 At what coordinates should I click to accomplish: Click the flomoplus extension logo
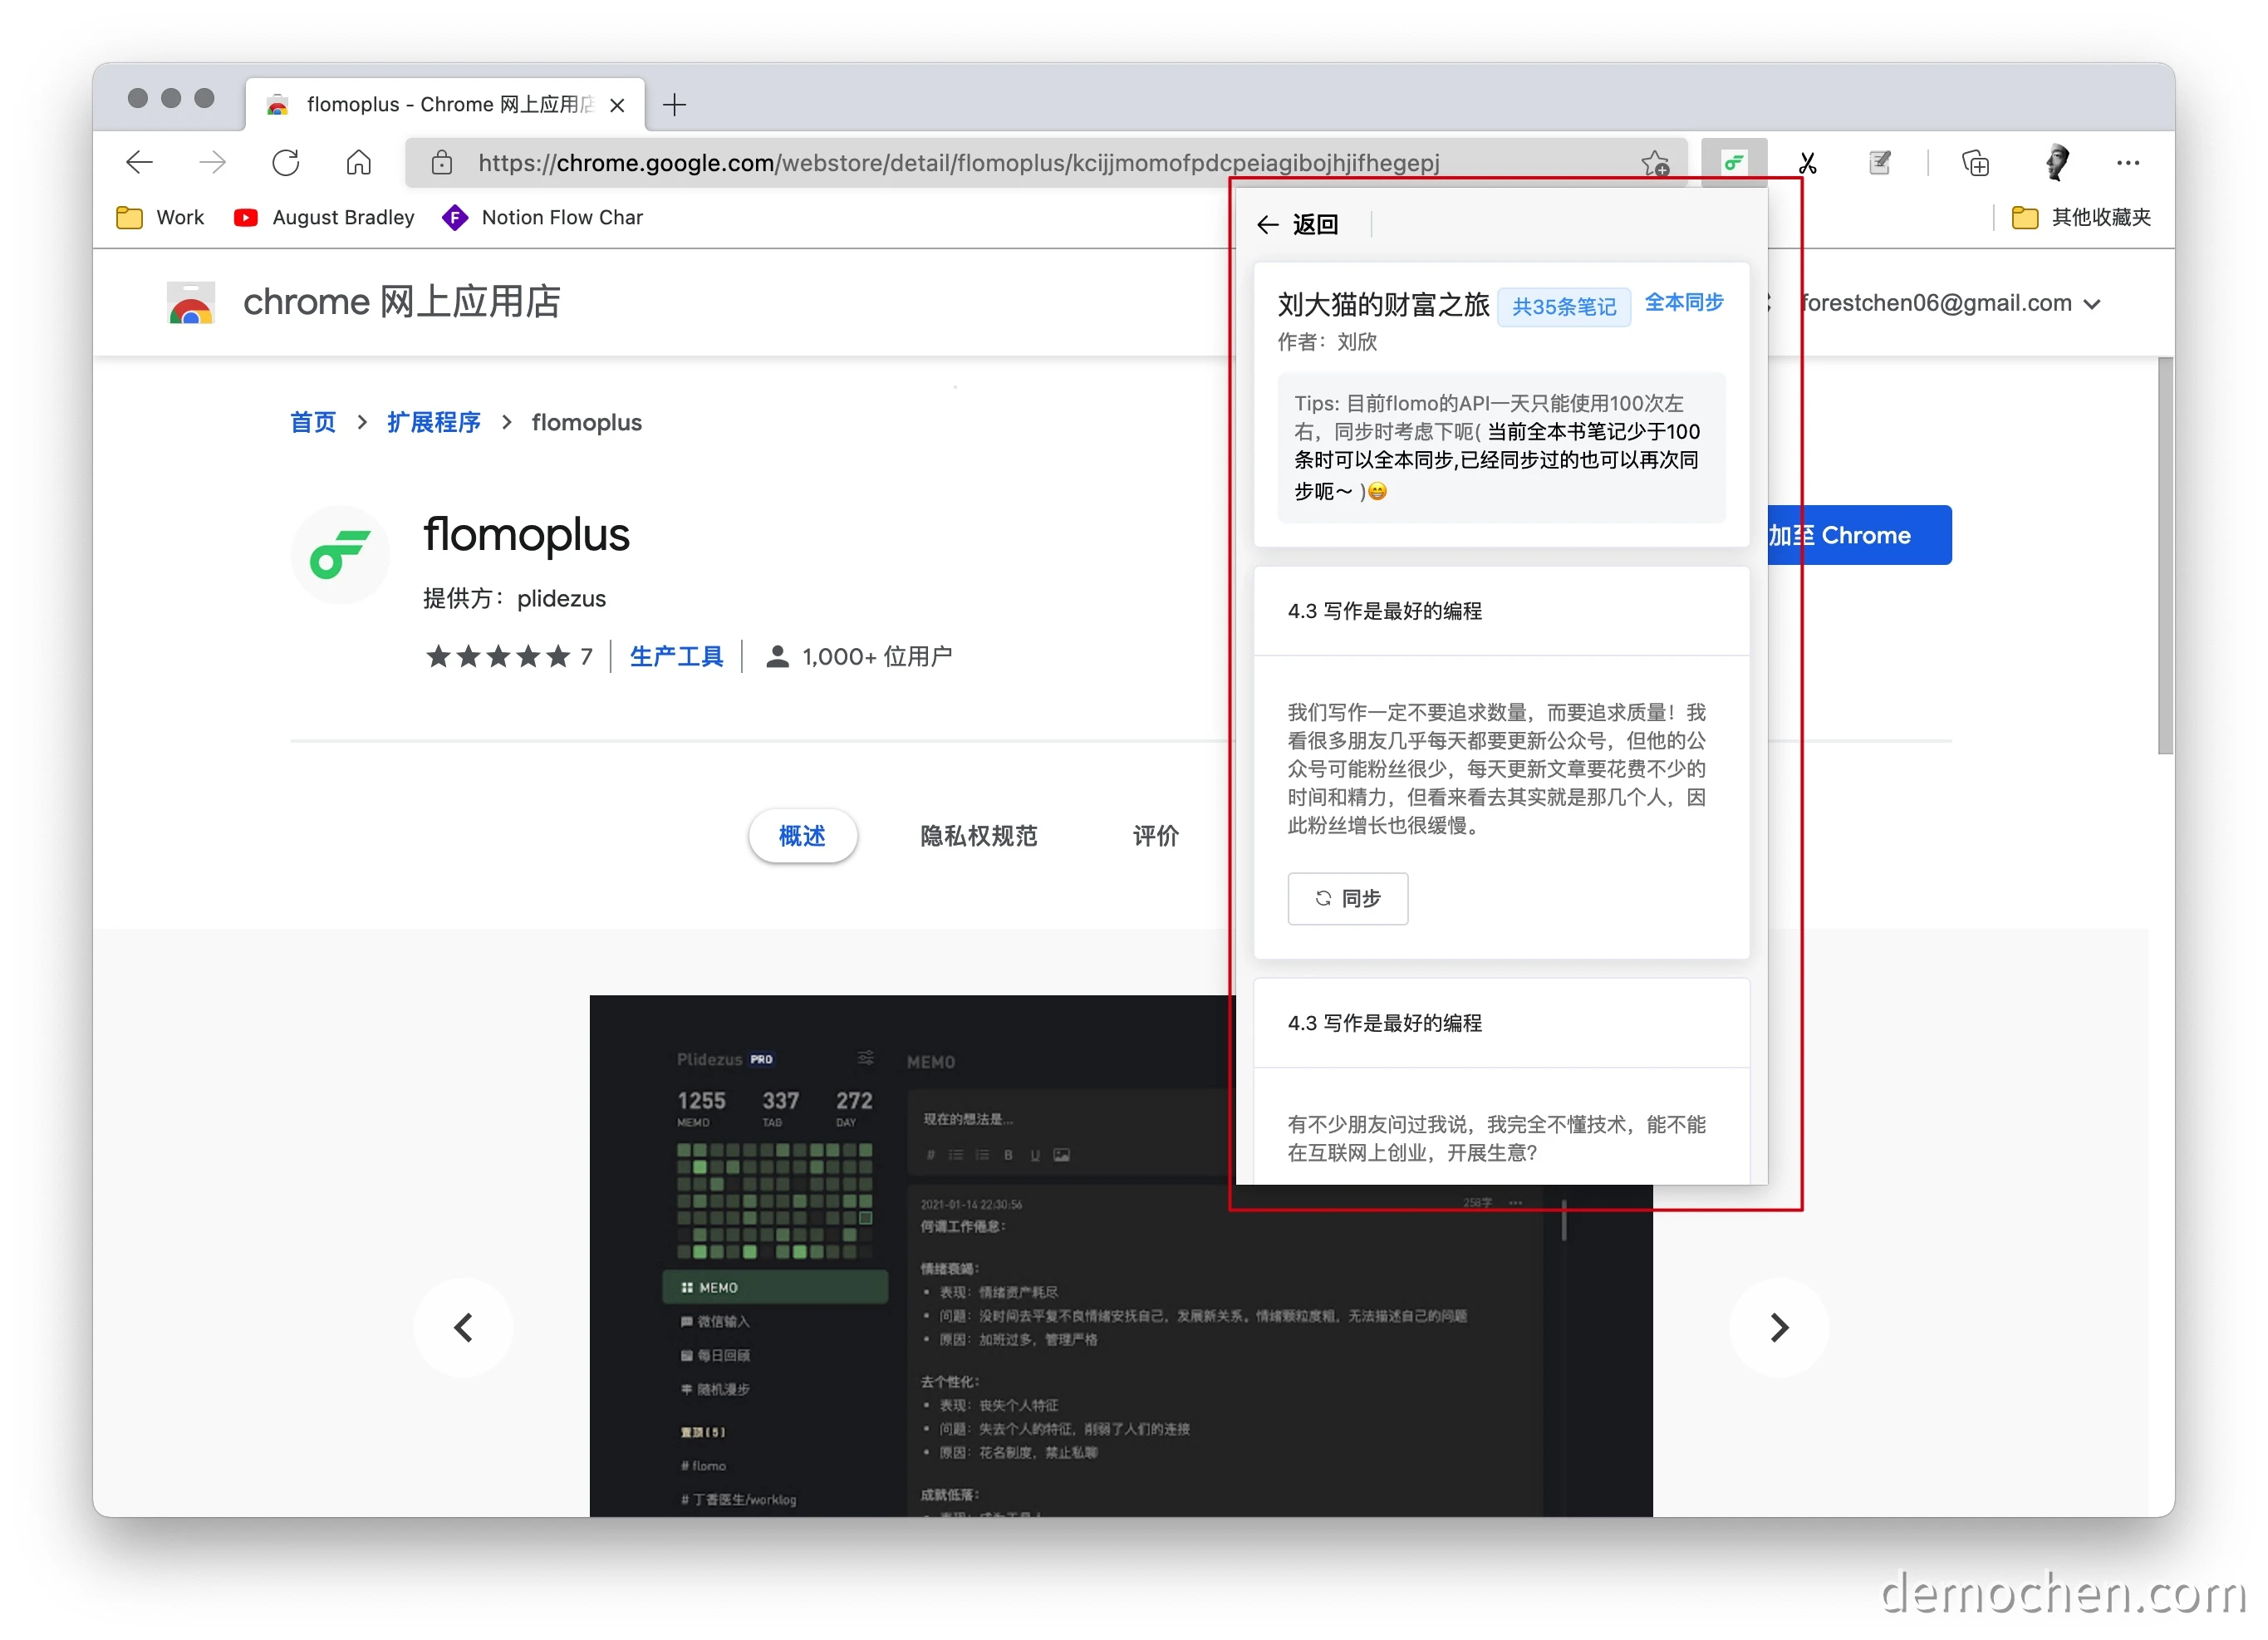click(340, 554)
